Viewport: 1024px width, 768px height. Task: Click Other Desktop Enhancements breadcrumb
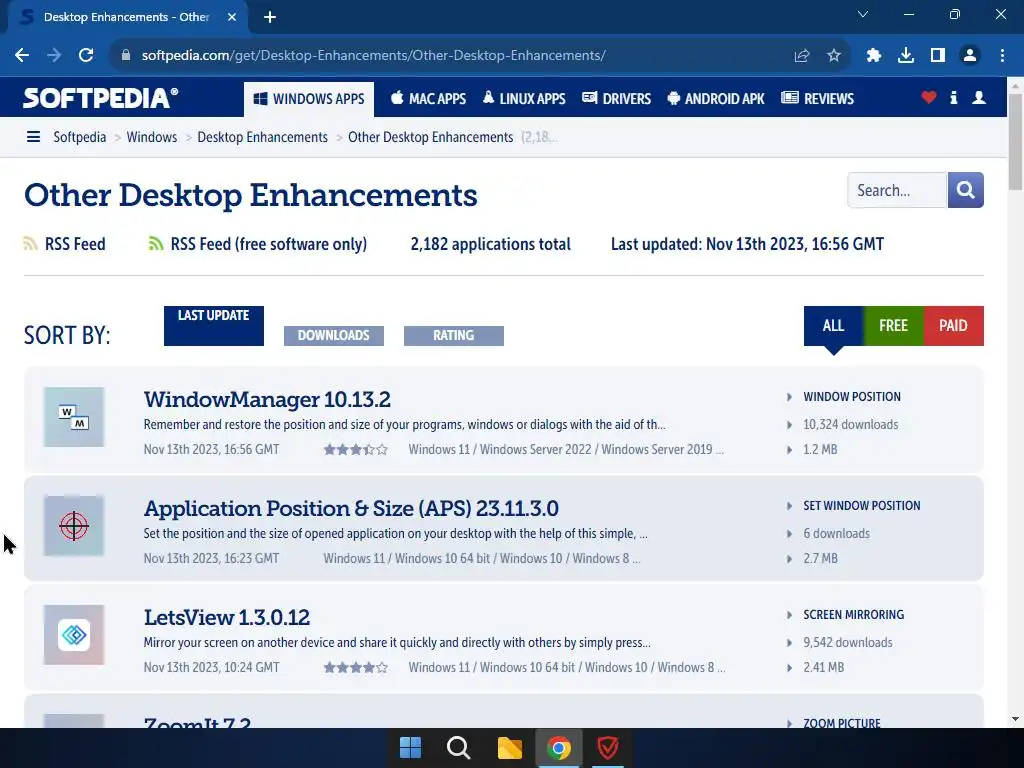tap(430, 137)
